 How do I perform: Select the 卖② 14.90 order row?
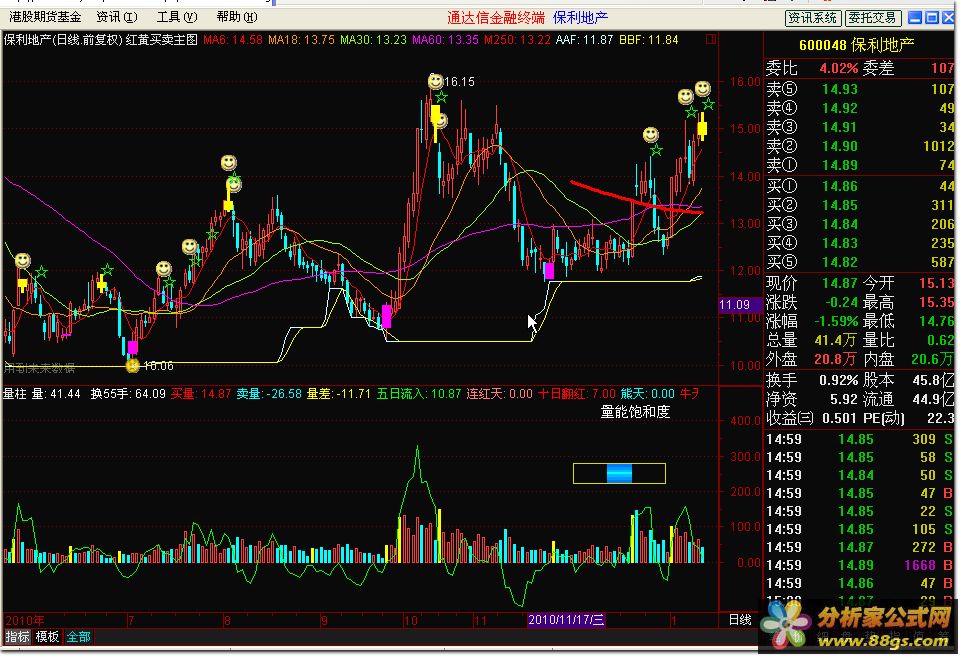tap(860, 146)
